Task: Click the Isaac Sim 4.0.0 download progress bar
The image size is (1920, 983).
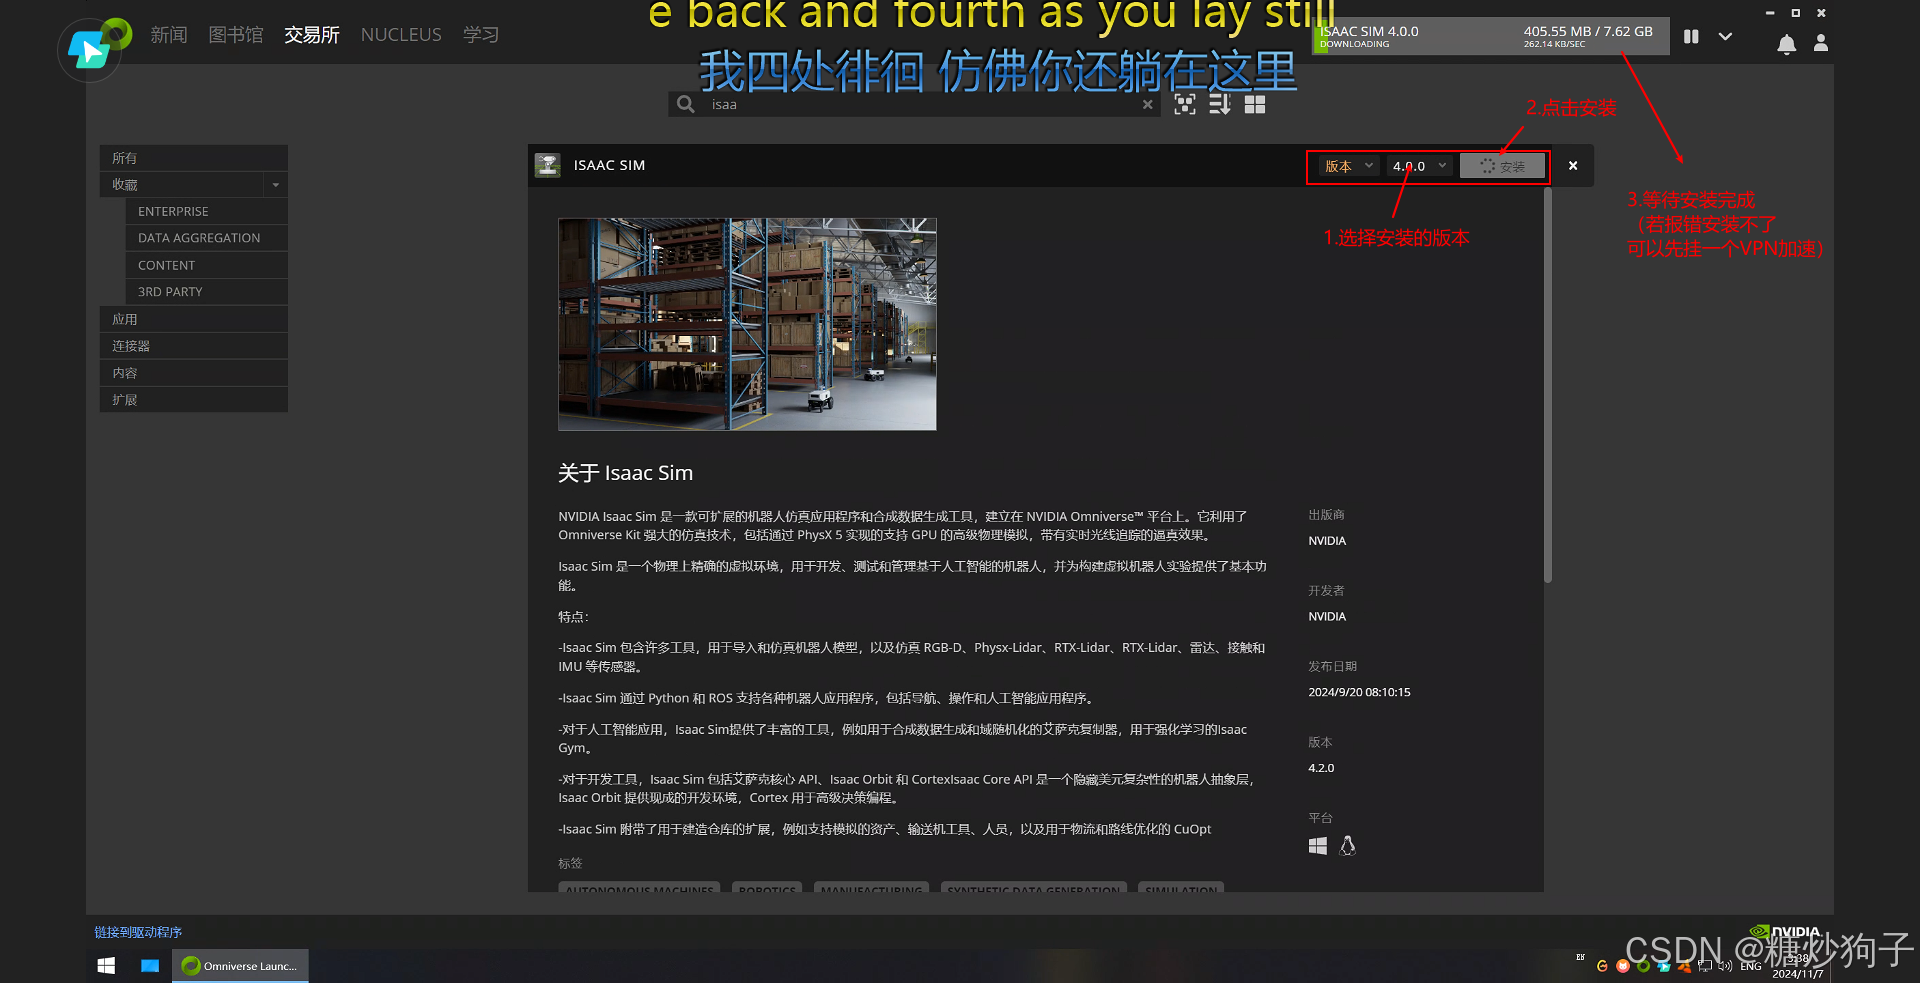Action: coord(1491,37)
